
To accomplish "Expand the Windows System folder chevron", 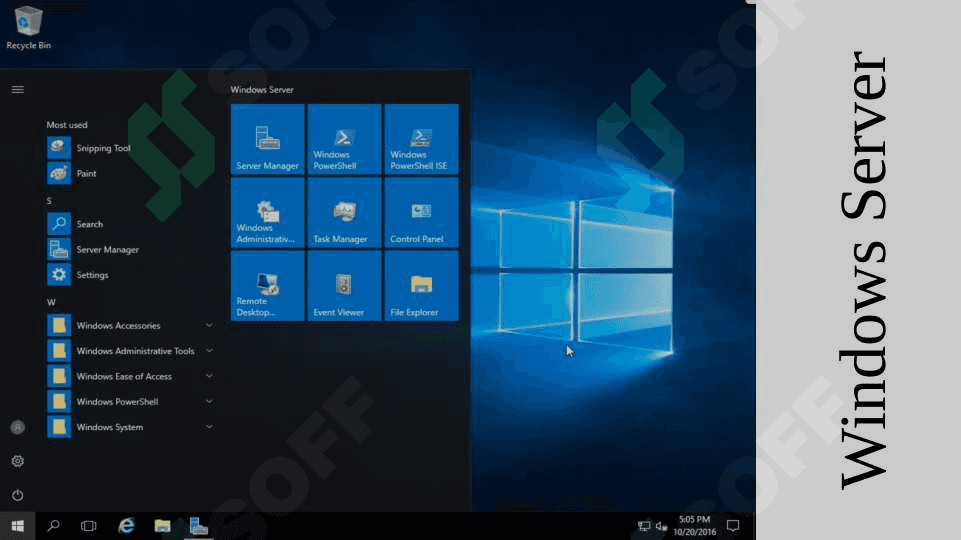I will coord(209,427).
